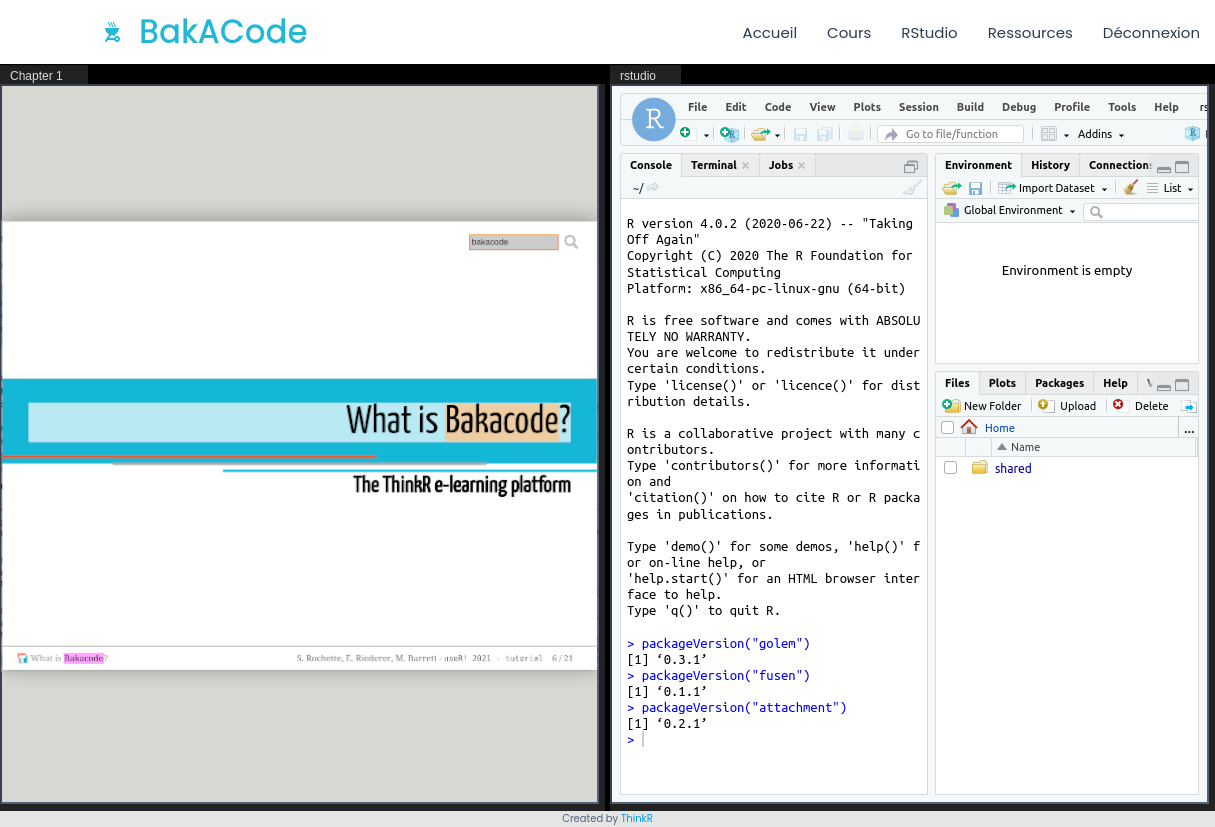The height and width of the screenshot is (827, 1215).
Task: Click the shared folder icon
Action: pos(980,468)
